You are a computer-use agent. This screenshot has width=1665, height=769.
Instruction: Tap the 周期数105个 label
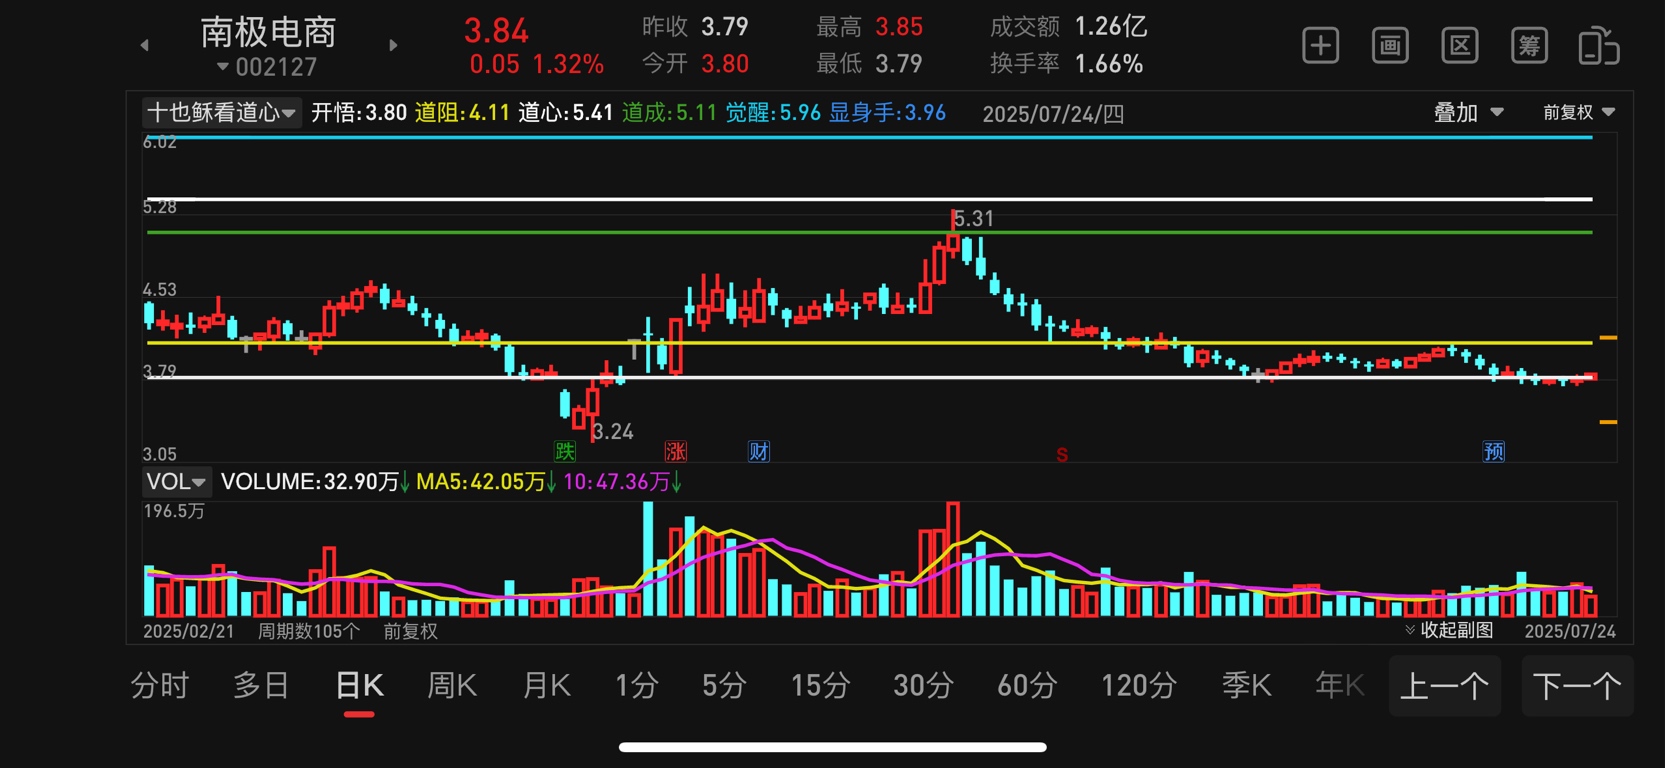pyautogui.click(x=309, y=631)
